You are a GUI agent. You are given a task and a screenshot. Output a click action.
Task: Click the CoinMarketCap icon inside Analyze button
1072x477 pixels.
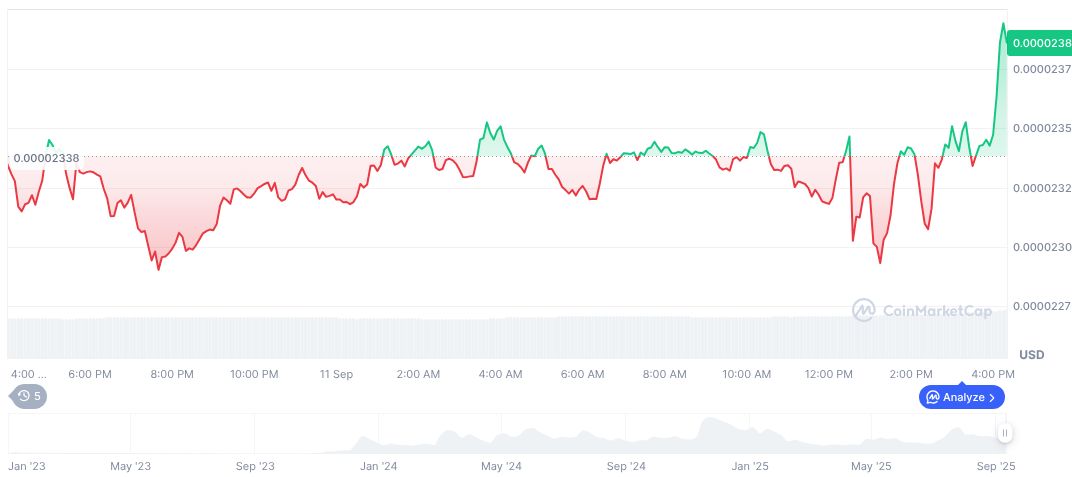coord(932,397)
